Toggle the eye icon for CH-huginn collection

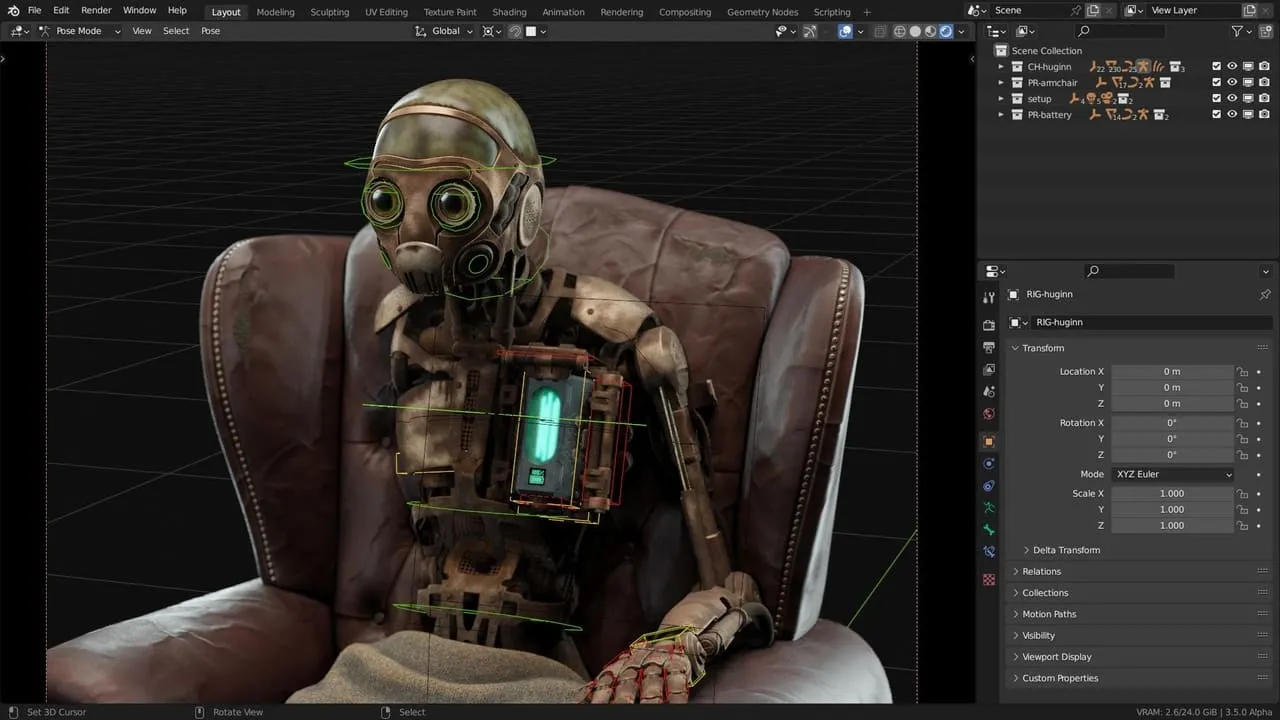[x=1233, y=66]
